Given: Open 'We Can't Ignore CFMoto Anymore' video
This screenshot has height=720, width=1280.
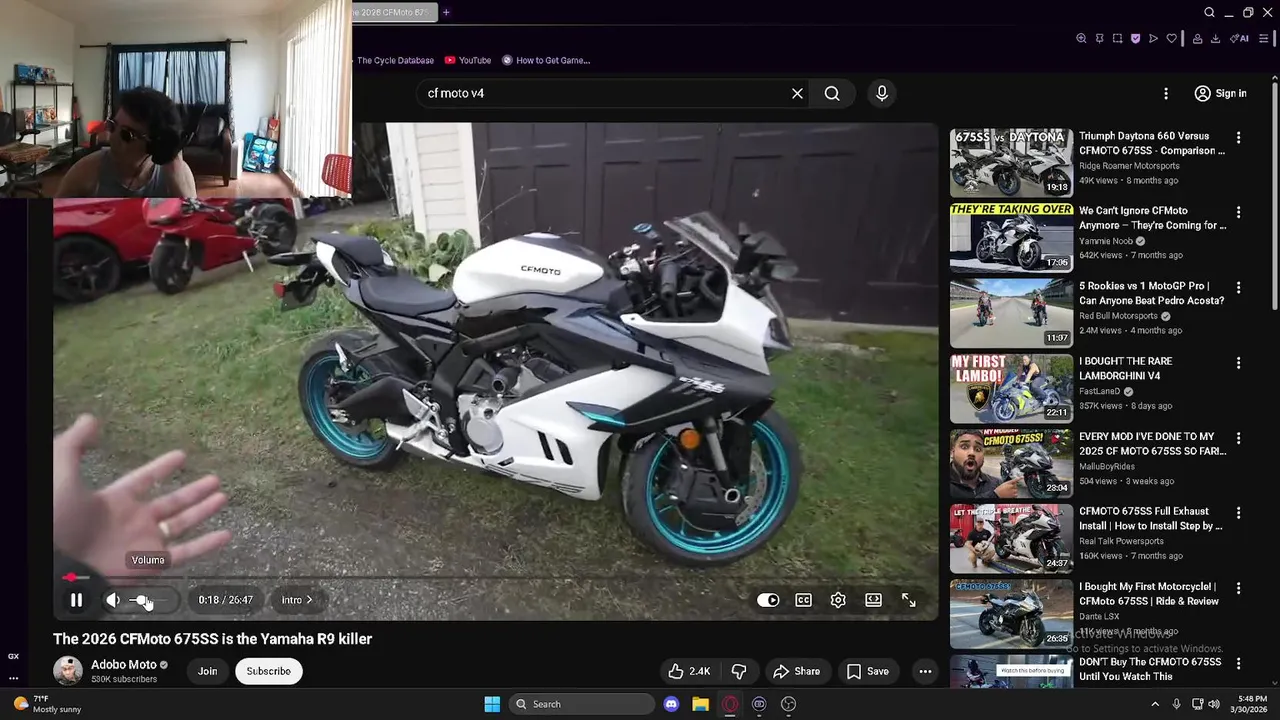Looking at the screenshot, I should (x=1152, y=218).
